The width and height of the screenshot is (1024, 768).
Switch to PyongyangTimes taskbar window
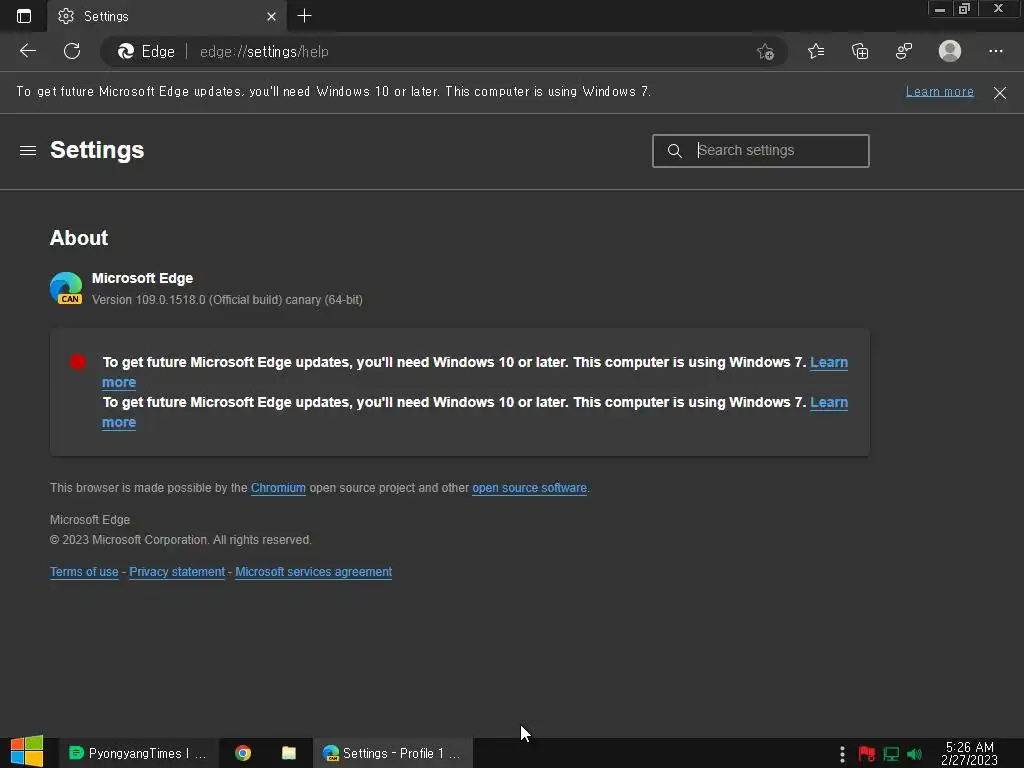coord(138,754)
